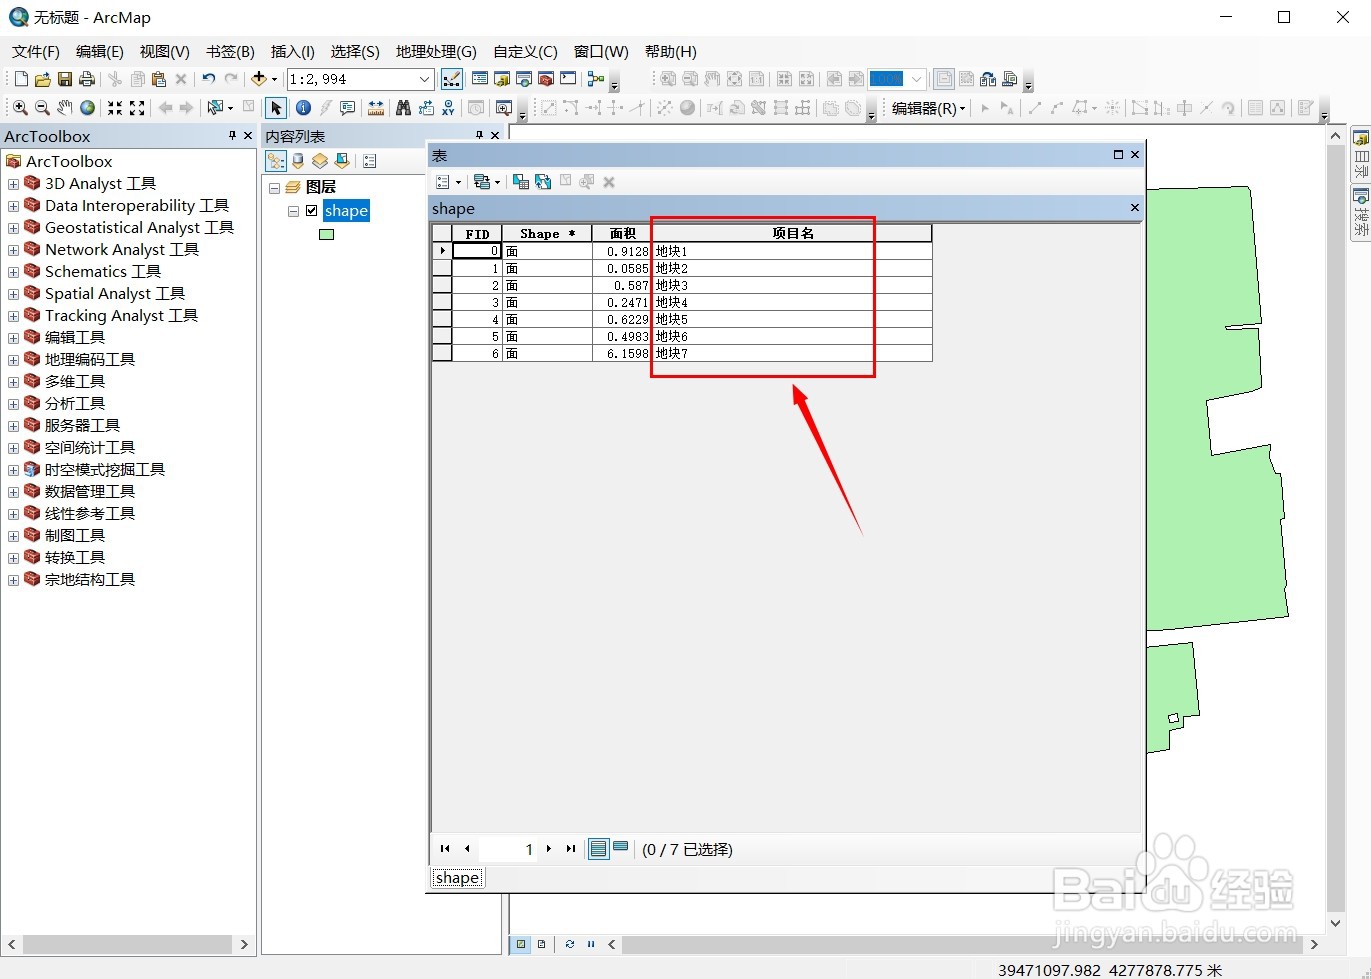Open the 编辑(E) menu
This screenshot has width=1371, height=979.
100,52
